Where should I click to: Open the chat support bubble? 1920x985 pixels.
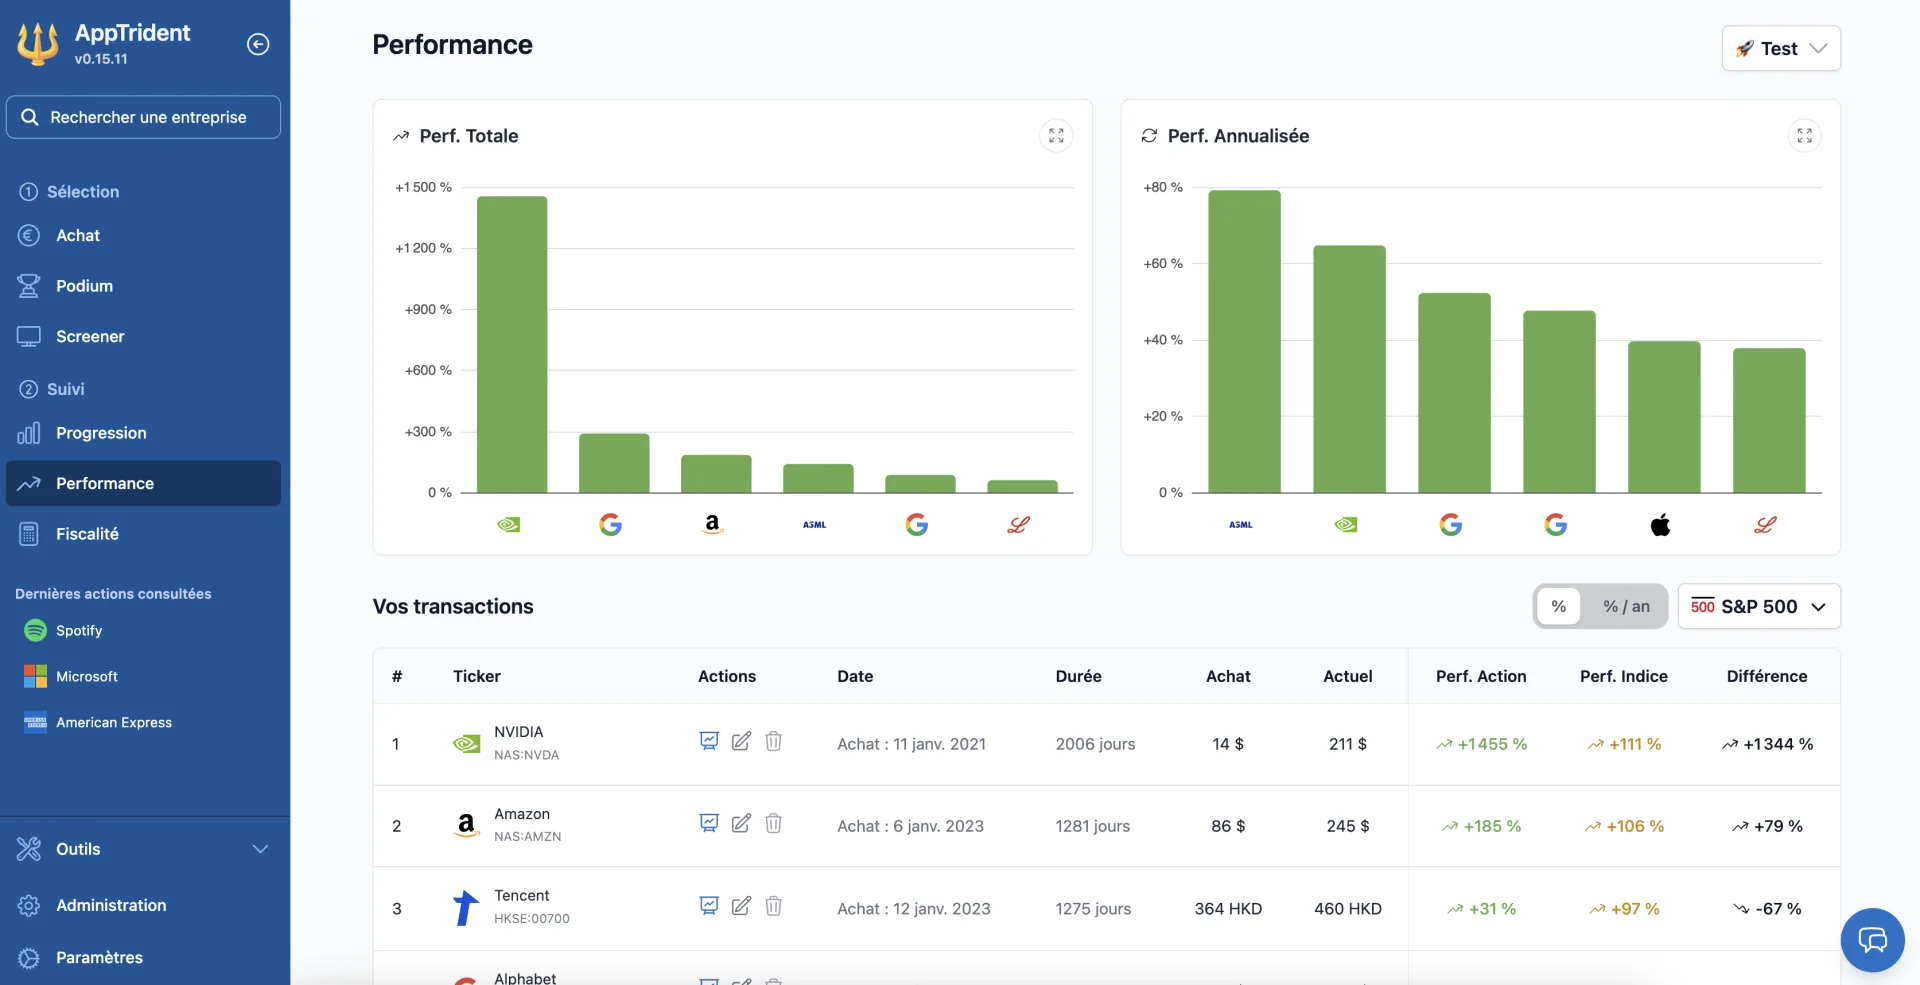[1872, 940]
